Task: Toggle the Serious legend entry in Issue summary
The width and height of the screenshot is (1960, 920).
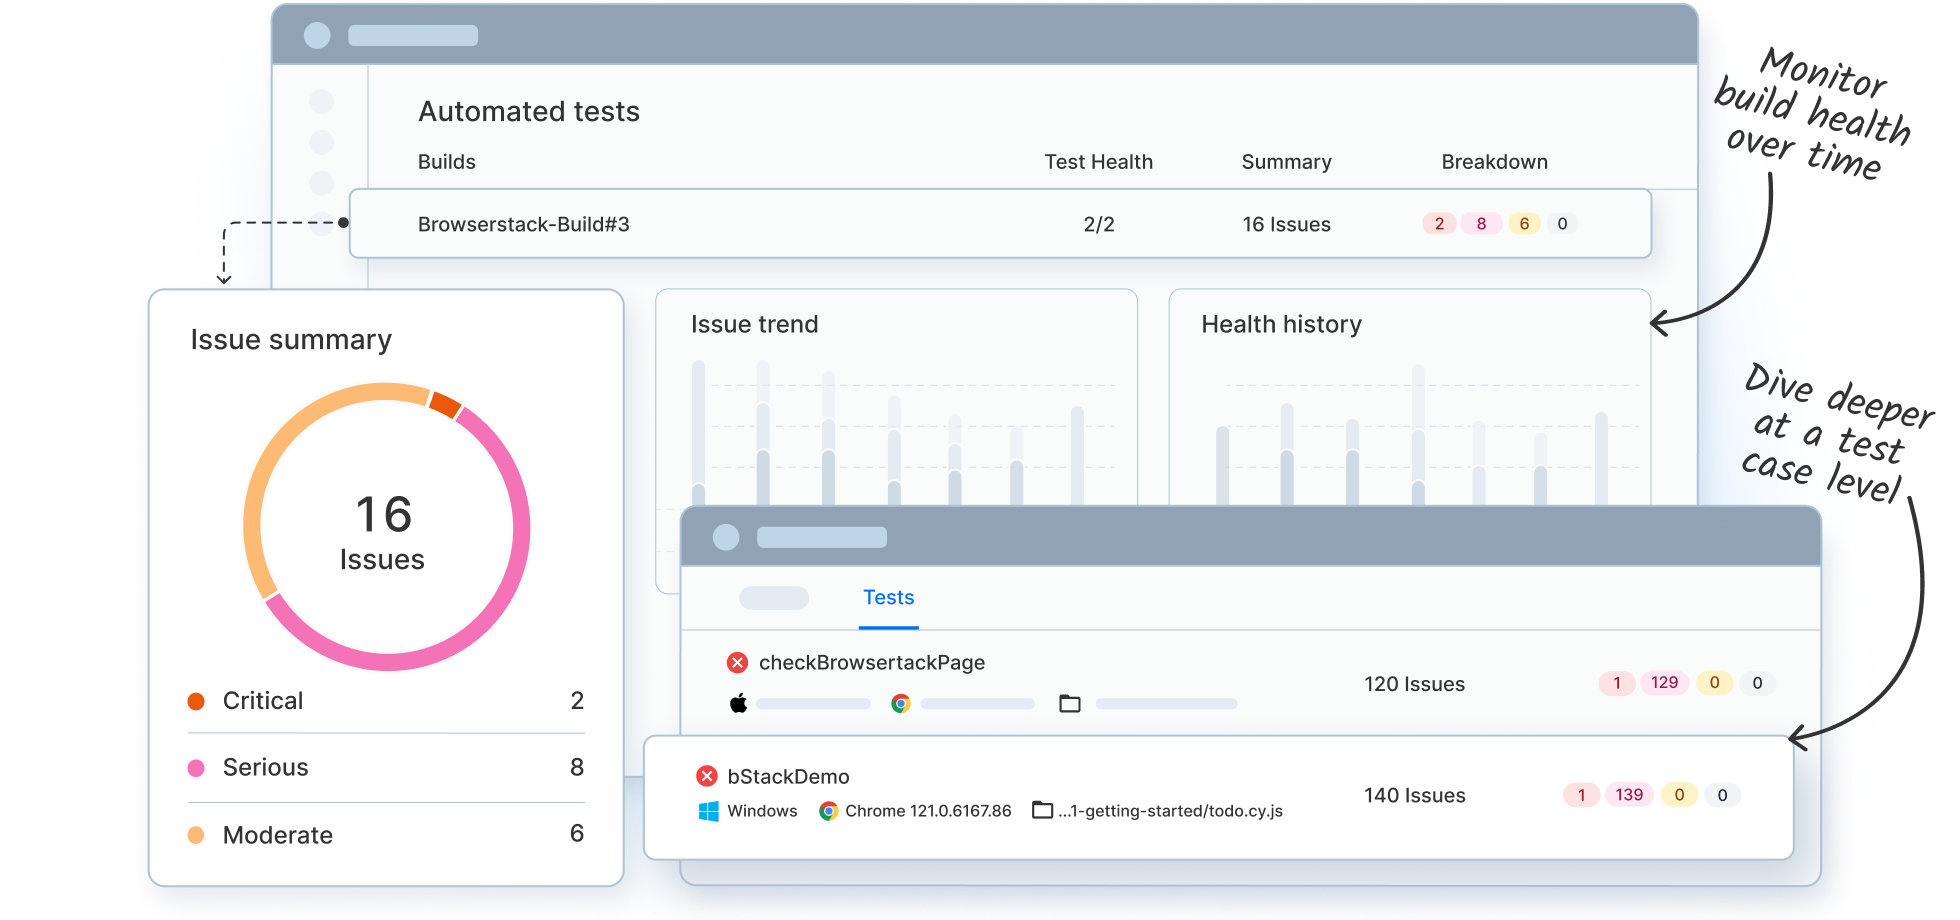Action: pyautogui.click(x=265, y=767)
